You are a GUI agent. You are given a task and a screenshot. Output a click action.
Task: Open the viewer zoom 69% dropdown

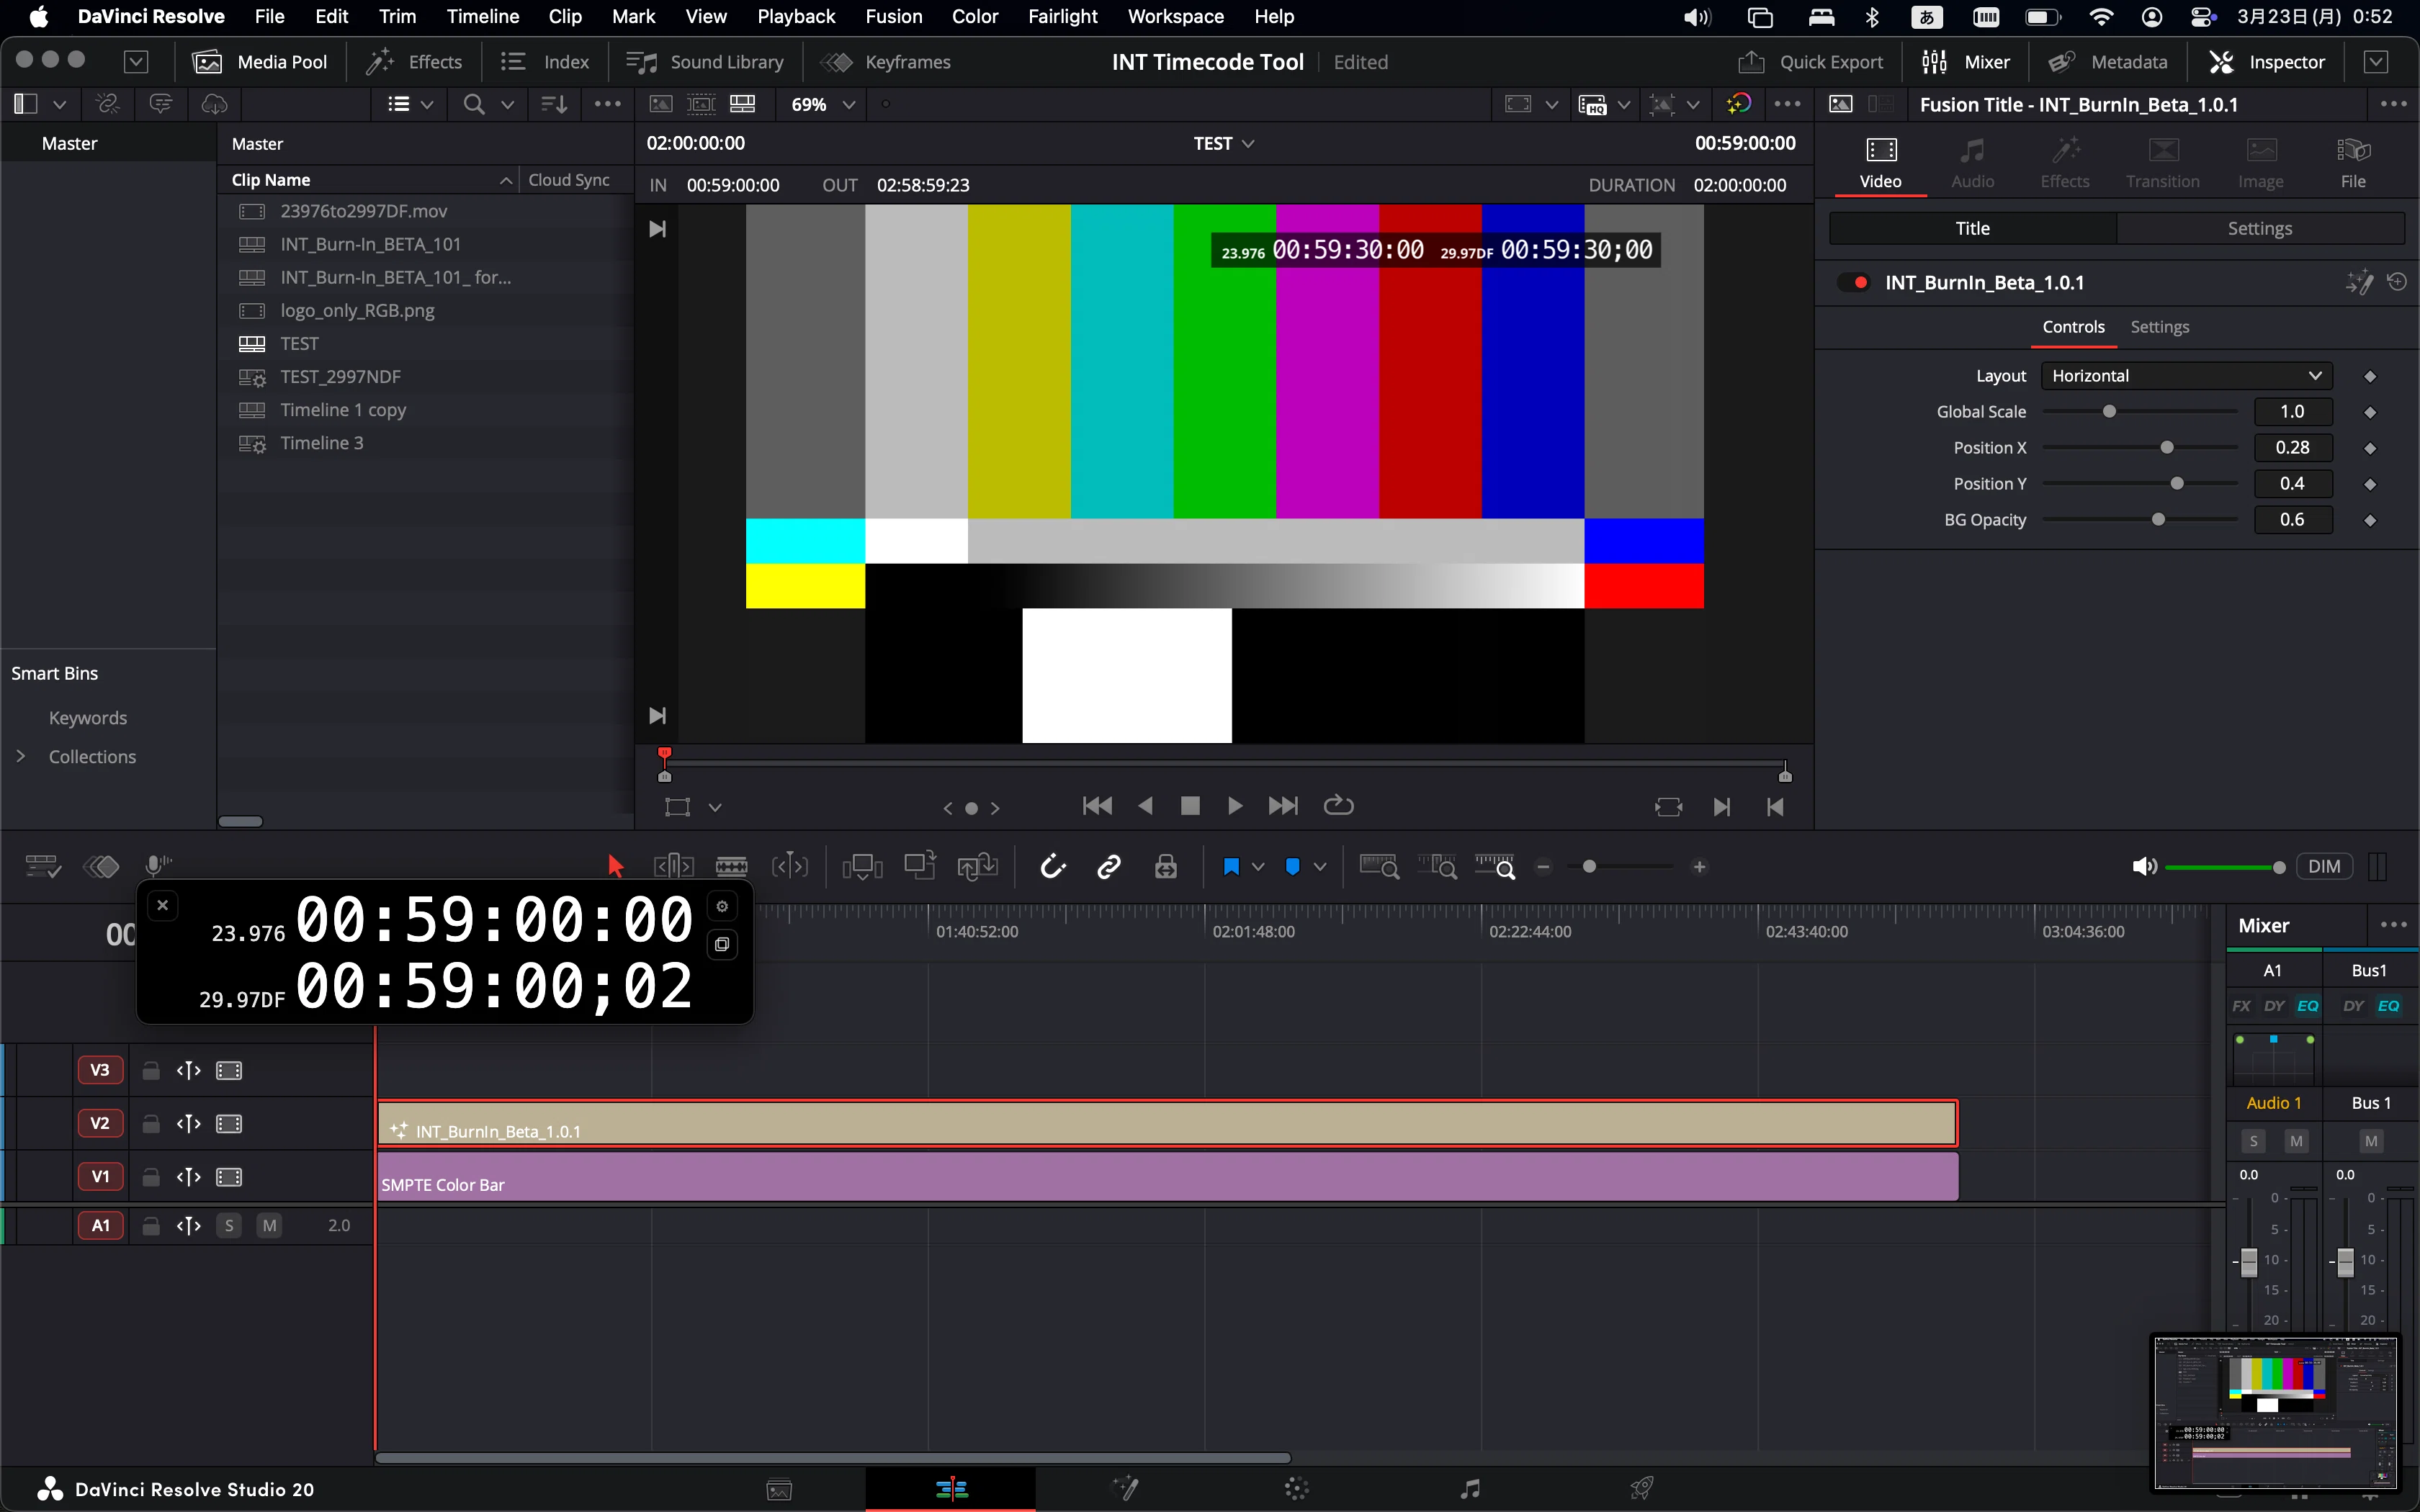(823, 104)
